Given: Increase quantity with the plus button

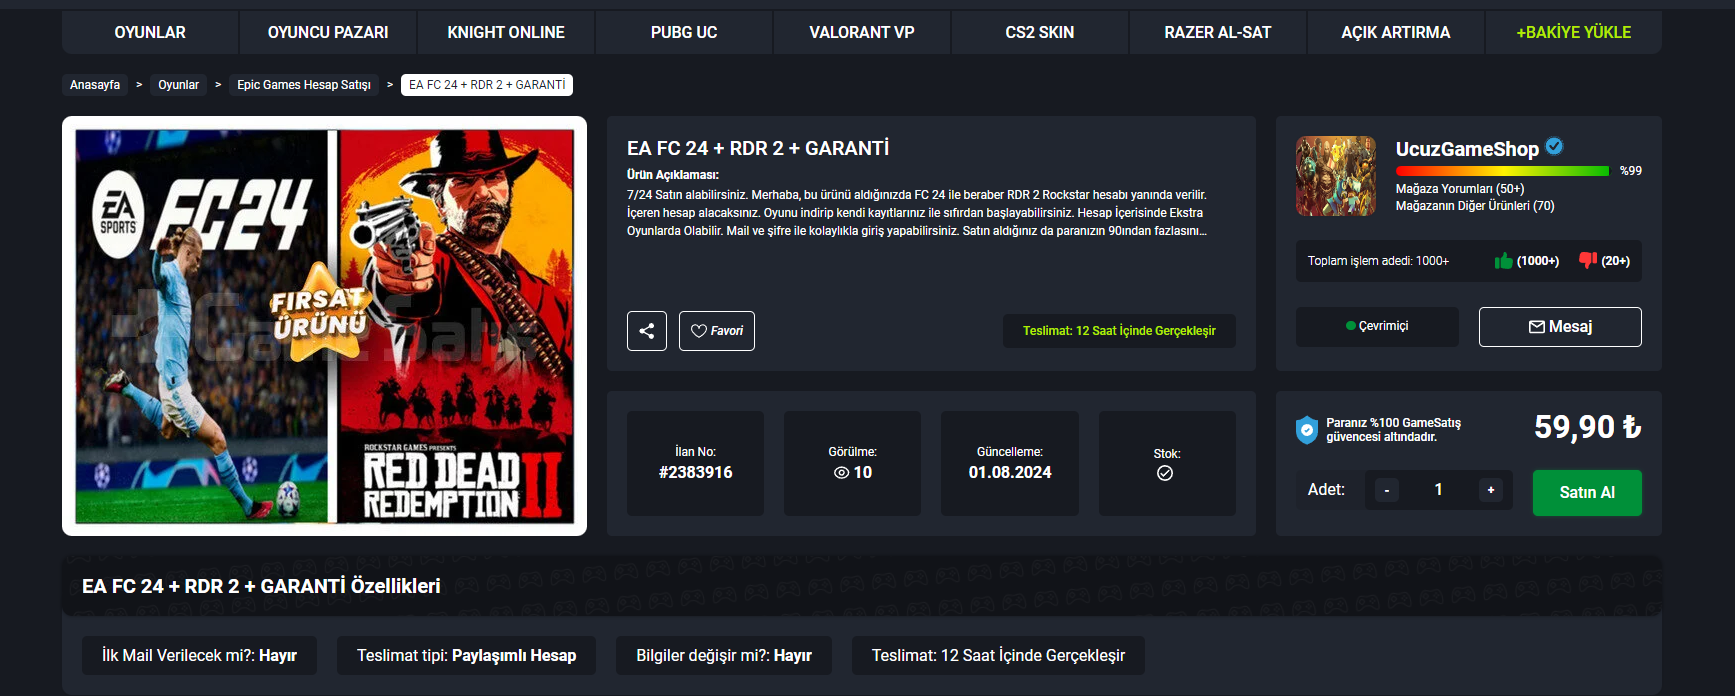Looking at the screenshot, I should pos(1490,490).
